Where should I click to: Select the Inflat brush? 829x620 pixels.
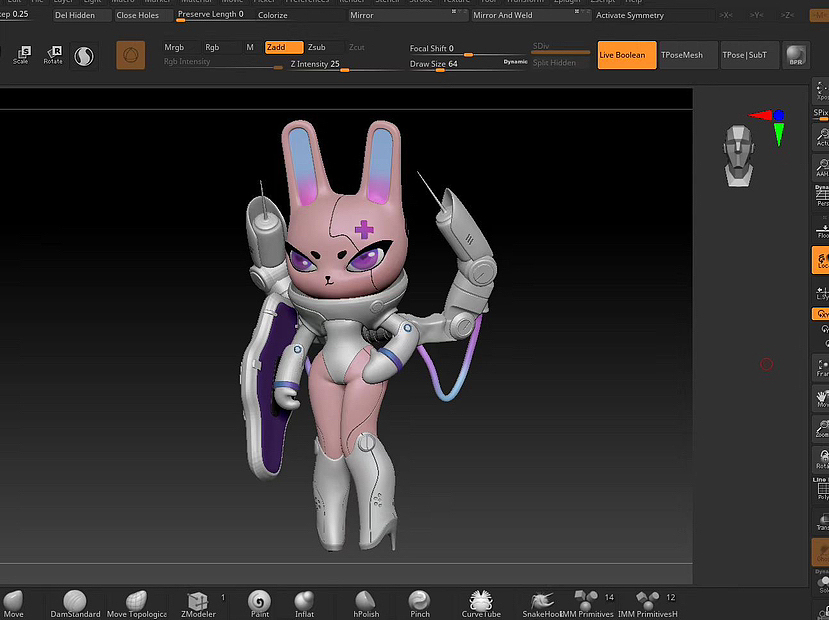304,604
